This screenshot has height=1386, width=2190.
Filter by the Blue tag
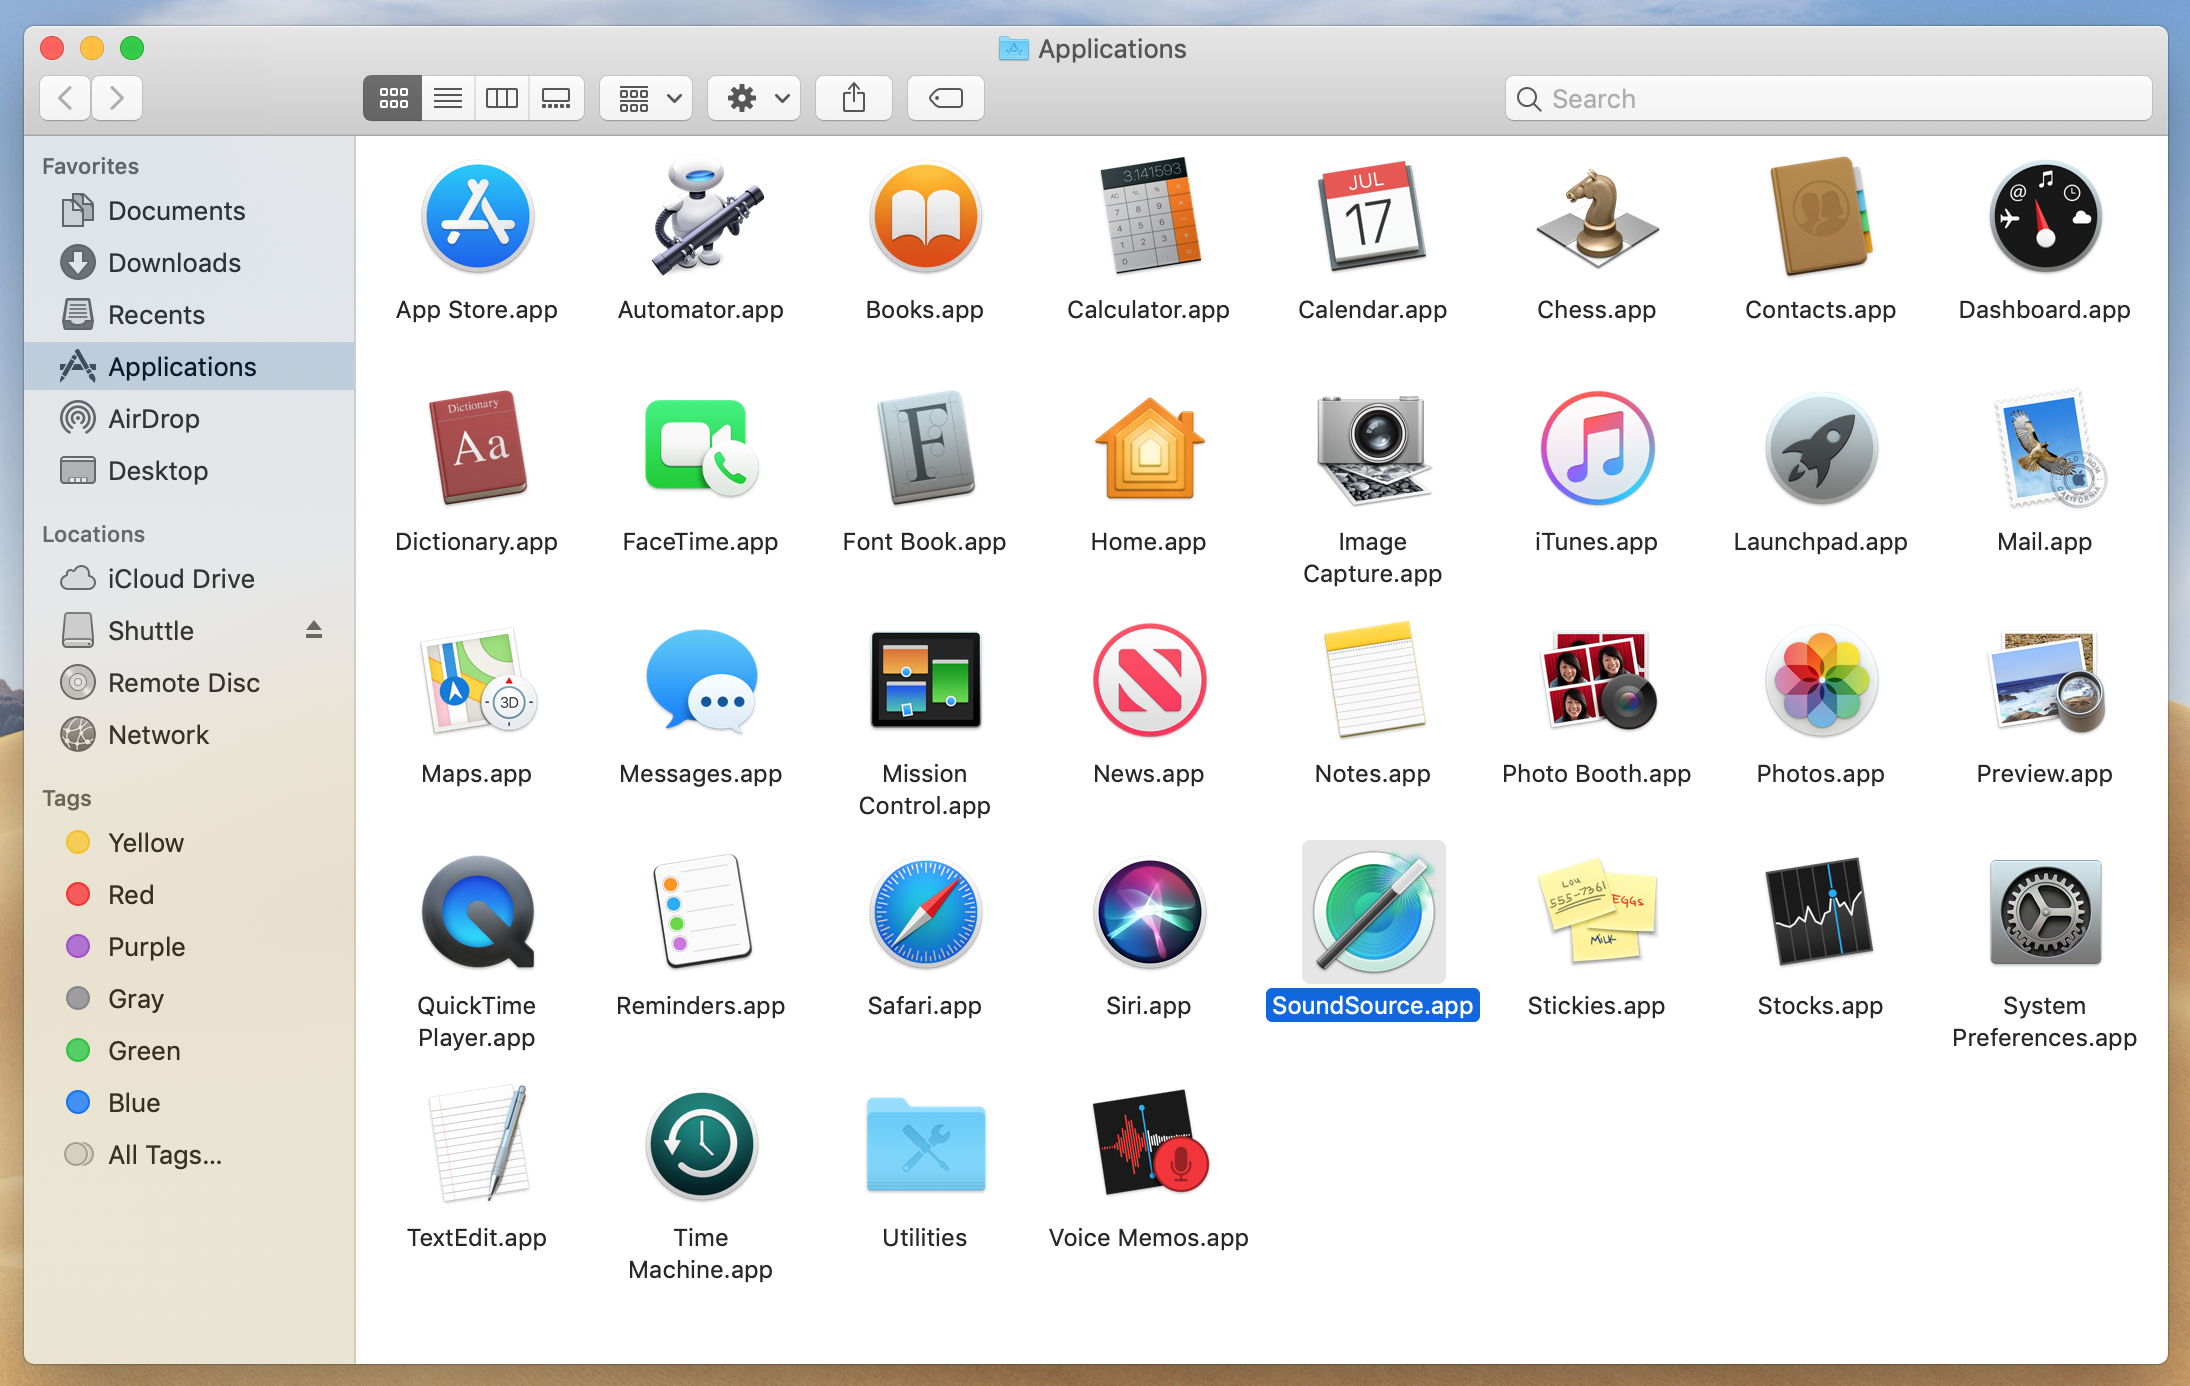point(190,1103)
